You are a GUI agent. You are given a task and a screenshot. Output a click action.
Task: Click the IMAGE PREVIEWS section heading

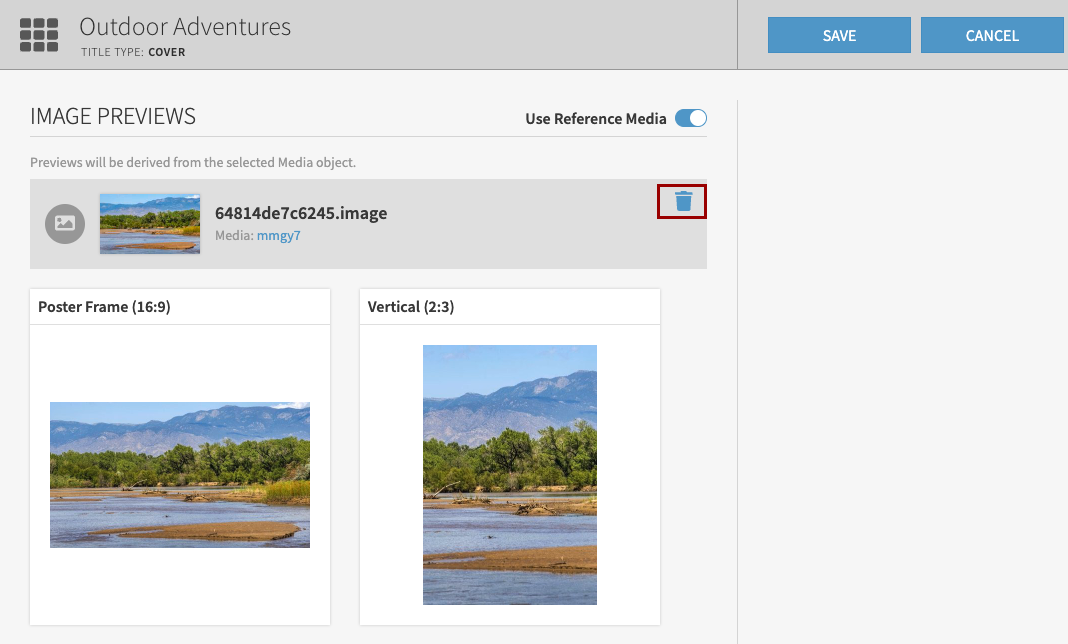coord(113,117)
